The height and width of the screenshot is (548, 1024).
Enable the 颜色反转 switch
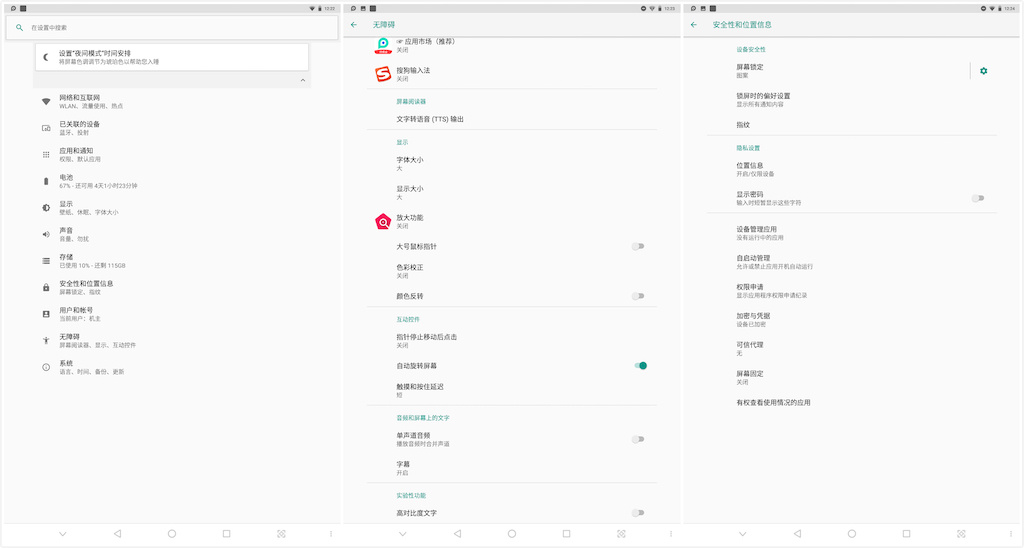click(x=637, y=296)
